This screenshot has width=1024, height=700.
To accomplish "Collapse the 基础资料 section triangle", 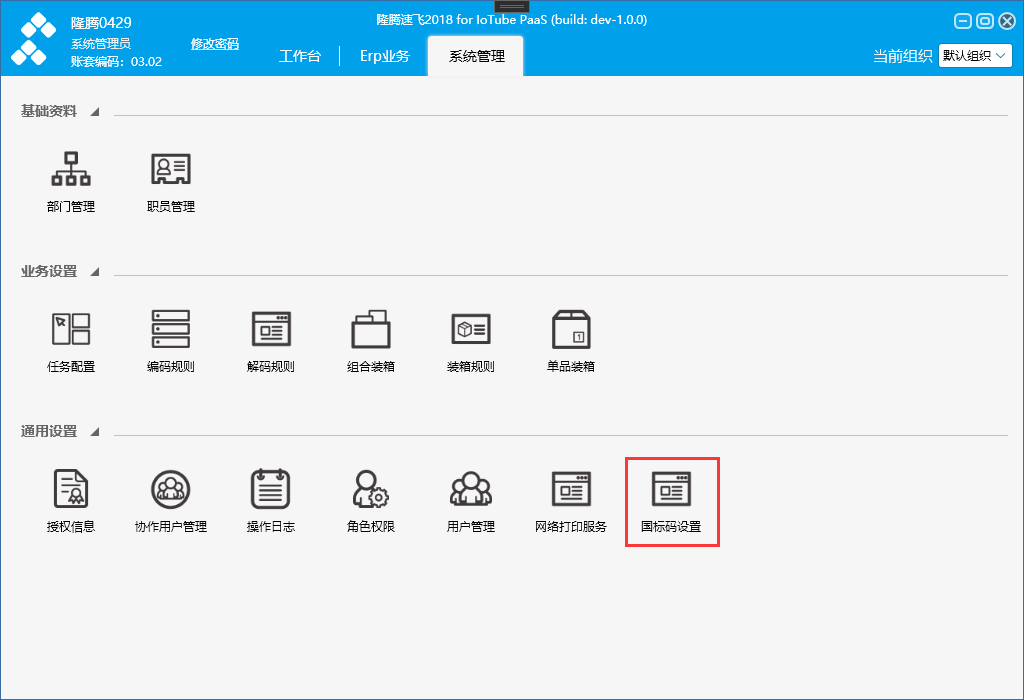I will (x=95, y=112).
